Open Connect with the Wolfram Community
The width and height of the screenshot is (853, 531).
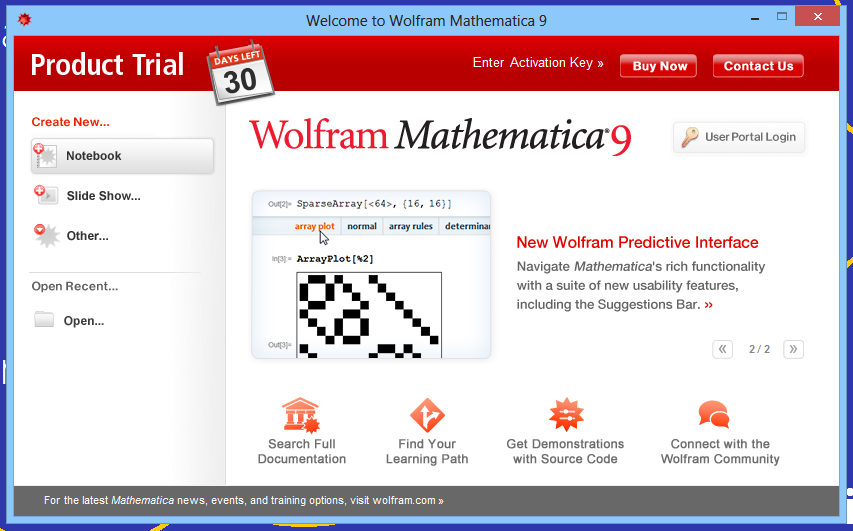coord(720,451)
